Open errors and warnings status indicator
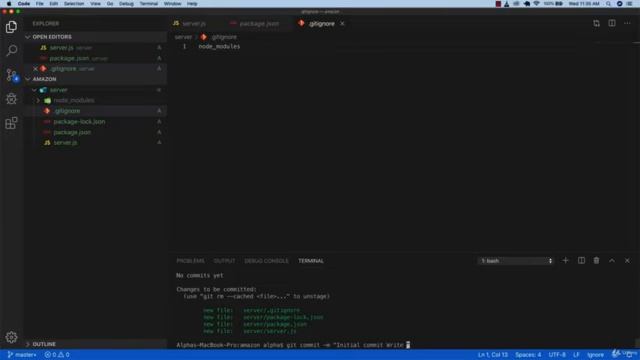 tap(57, 355)
